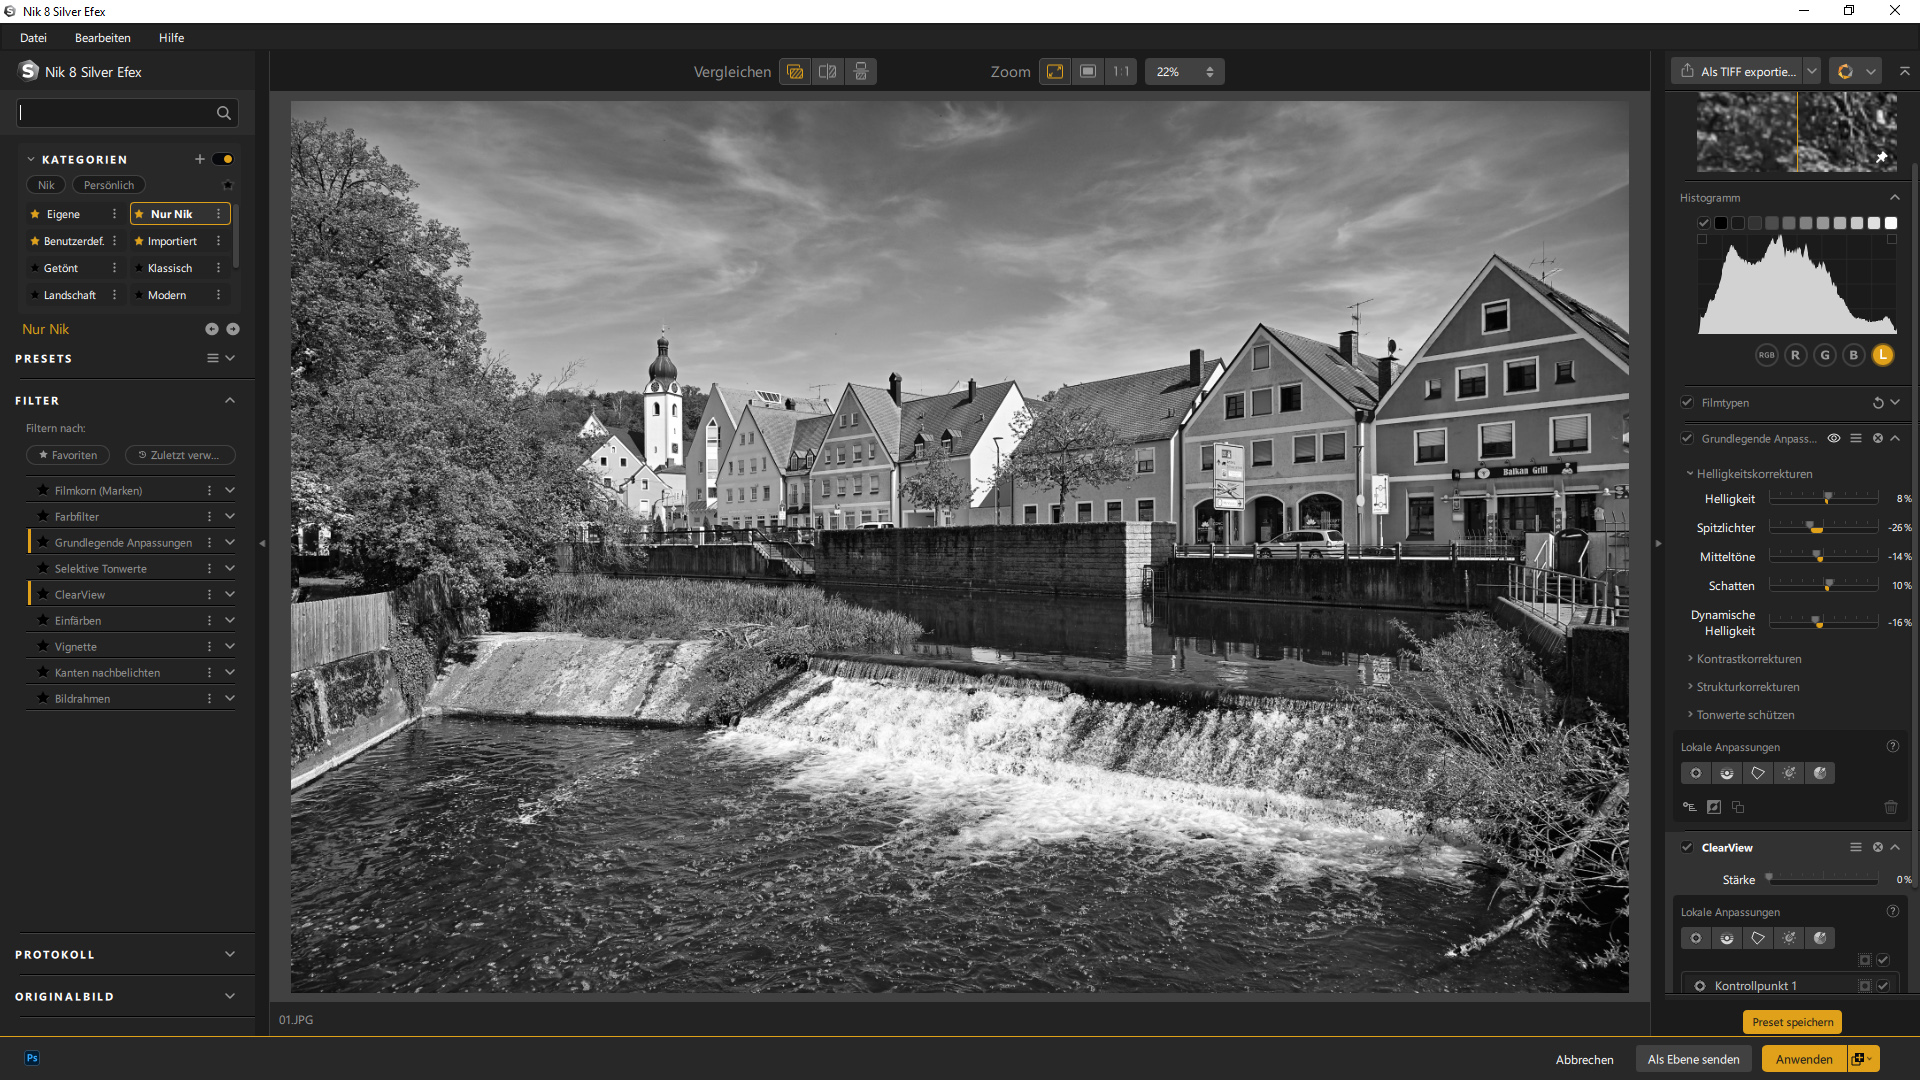Open the Bearbeiten menu
Screen dimensions: 1920x1080
[x=102, y=38]
